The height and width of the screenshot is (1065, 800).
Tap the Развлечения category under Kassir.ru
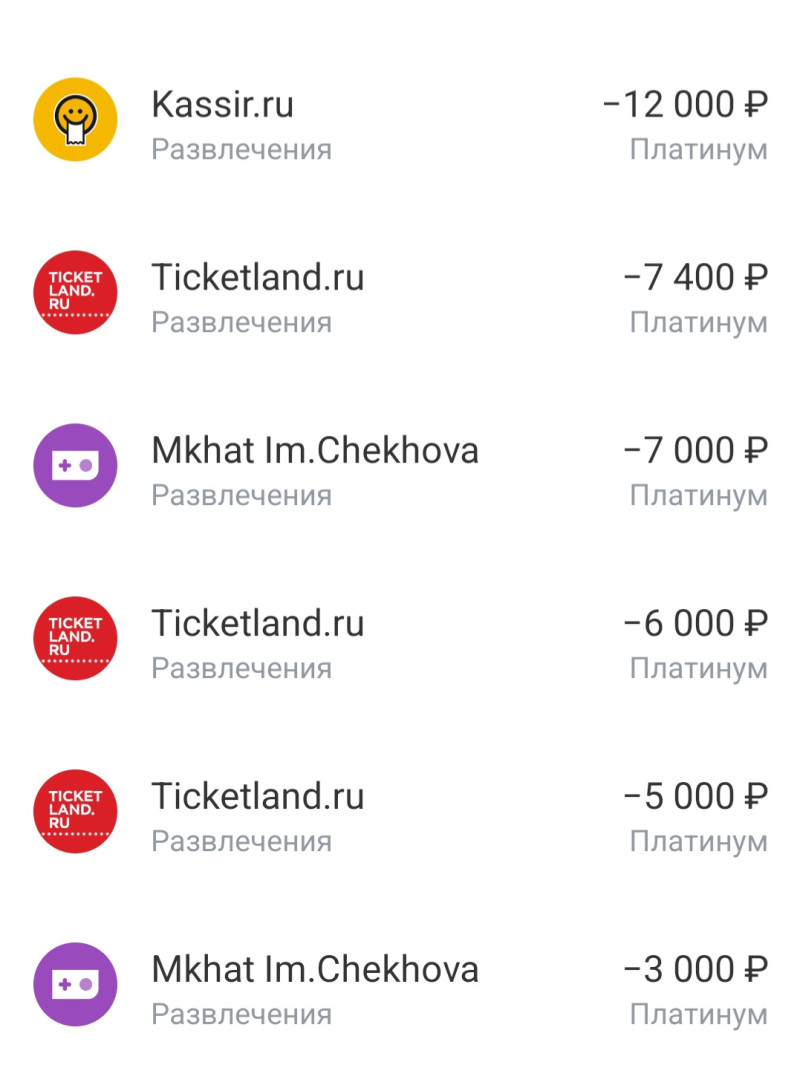point(241,150)
